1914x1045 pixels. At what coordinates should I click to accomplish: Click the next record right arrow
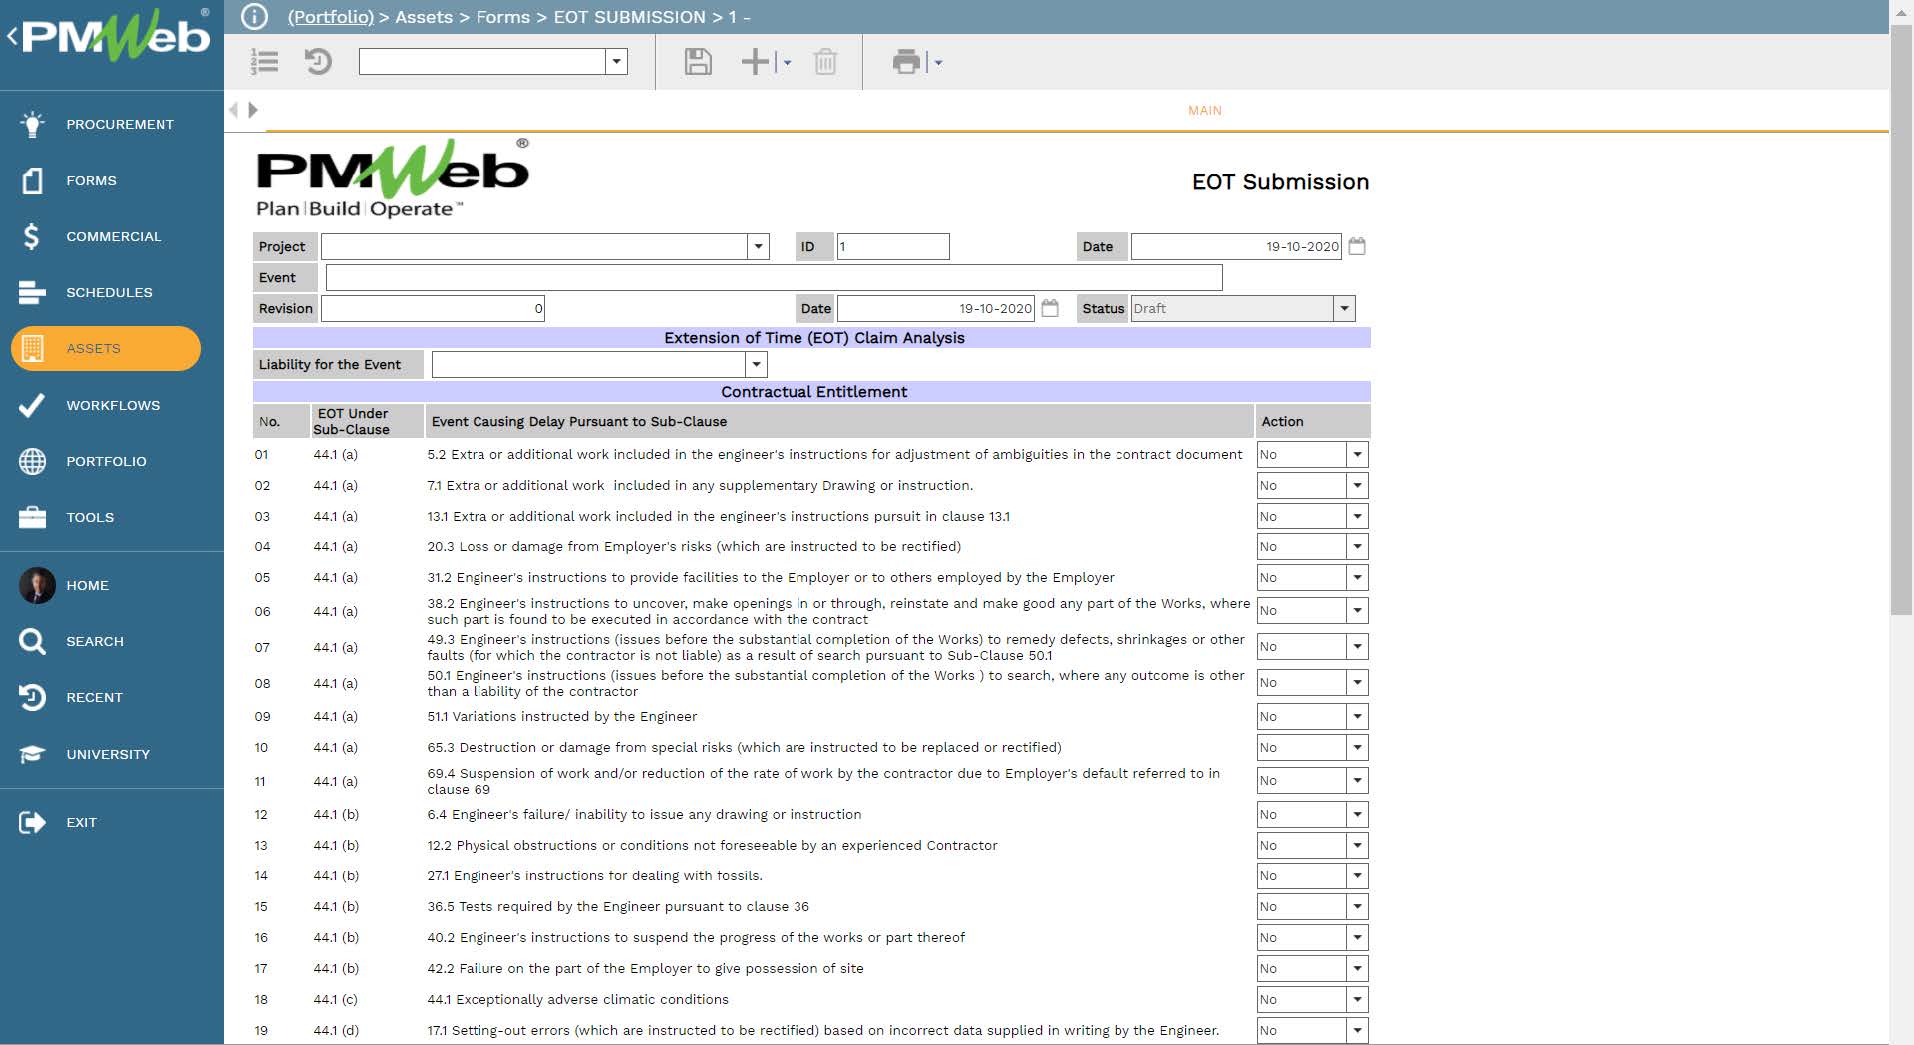coord(253,110)
